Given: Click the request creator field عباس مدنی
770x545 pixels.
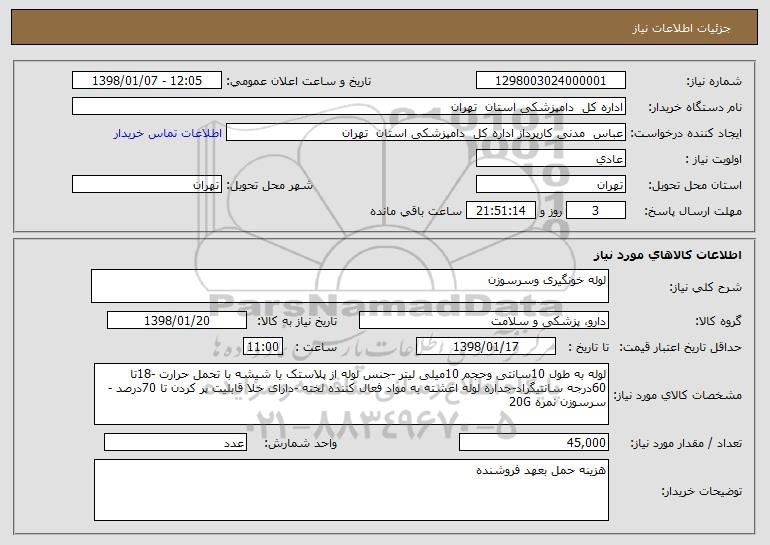Looking at the screenshot, I should pyautogui.click(x=426, y=133).
